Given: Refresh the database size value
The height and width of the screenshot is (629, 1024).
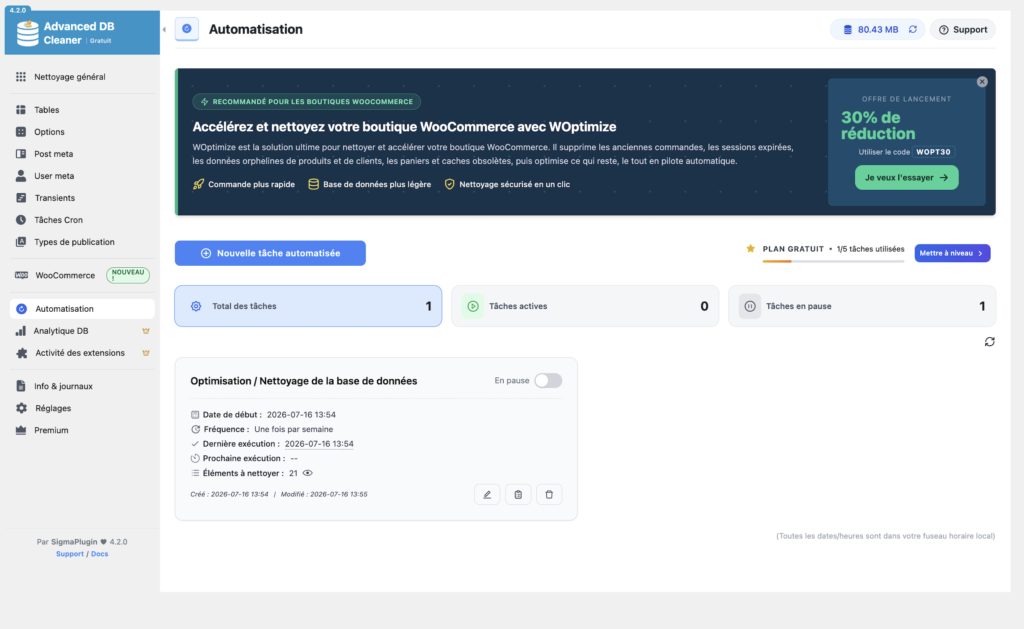Looking at the screenshot, I should click(913, 29).
